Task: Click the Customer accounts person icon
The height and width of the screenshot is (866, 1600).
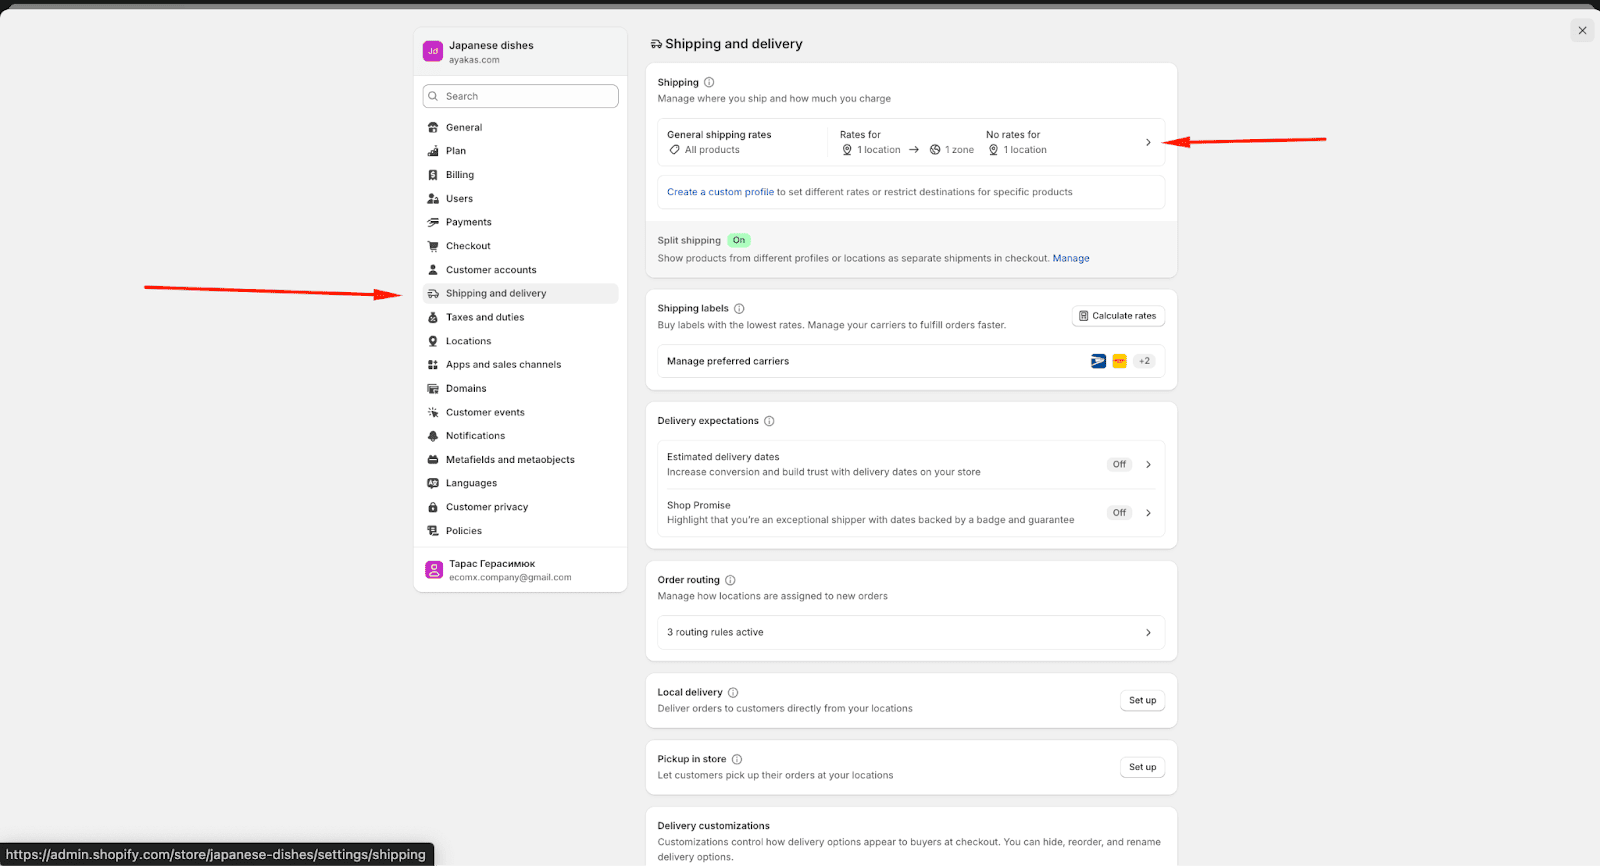Action: [x=433, y=270]
